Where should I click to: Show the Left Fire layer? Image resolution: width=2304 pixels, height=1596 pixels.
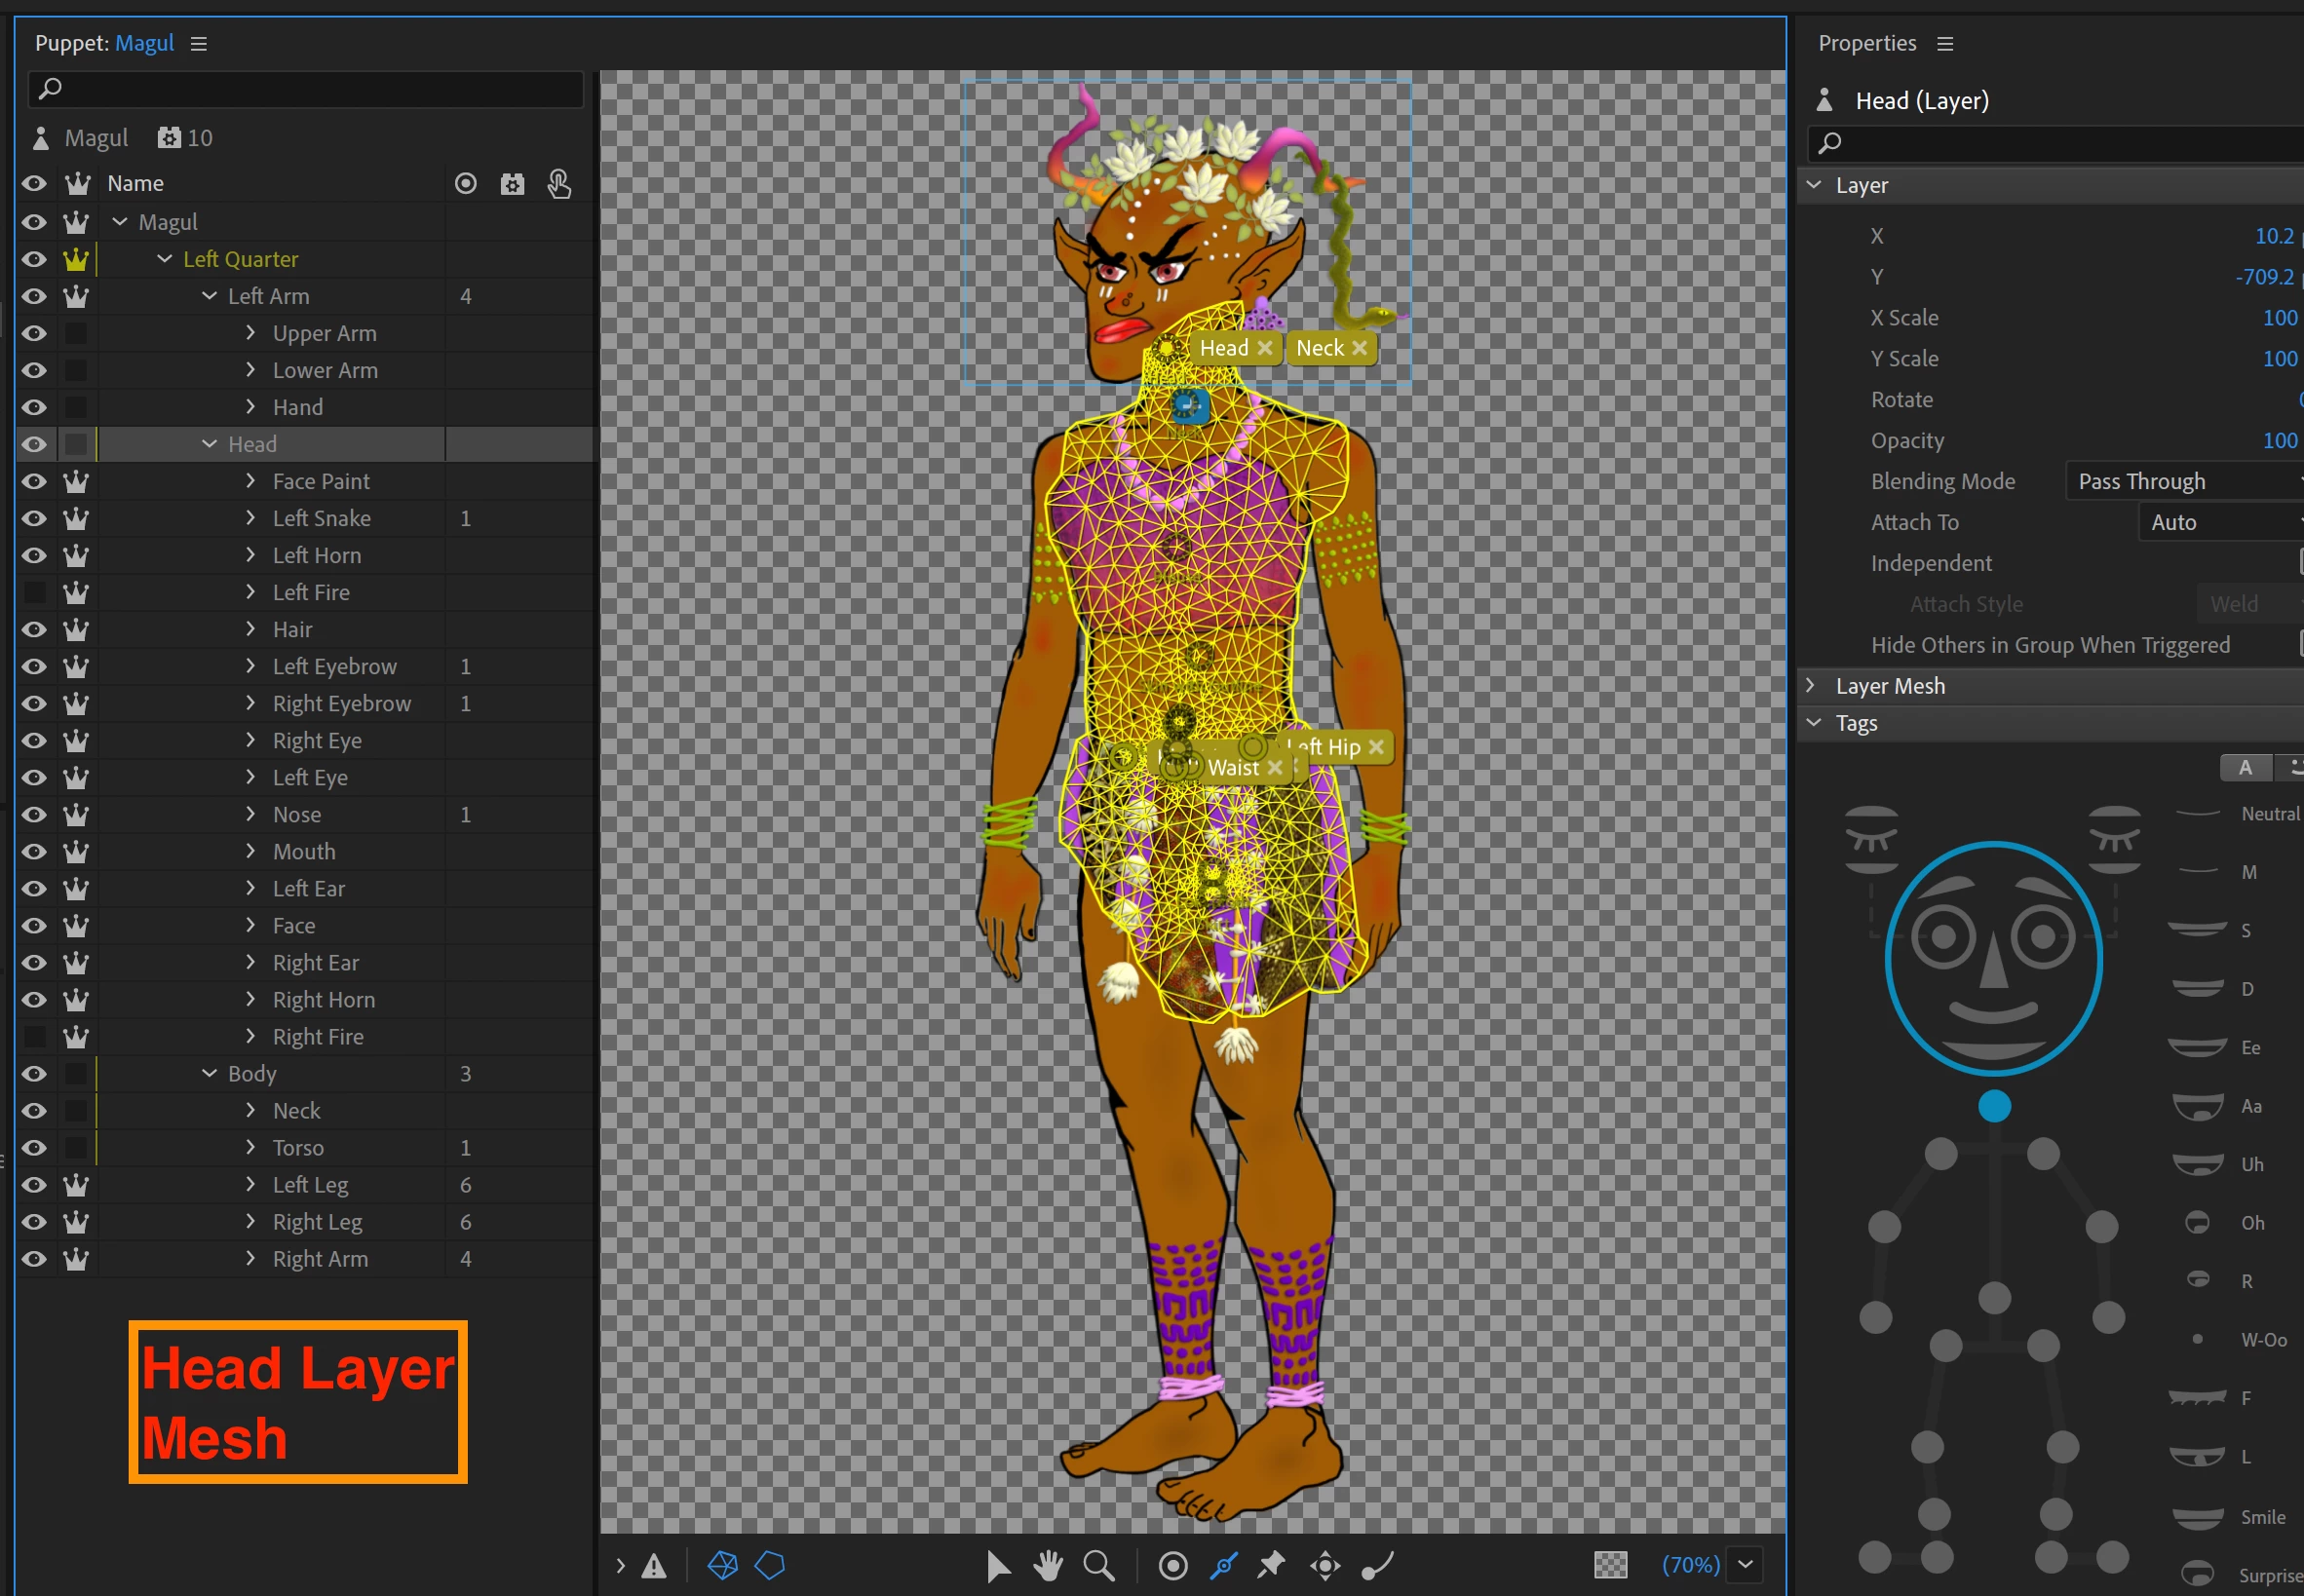34,592
